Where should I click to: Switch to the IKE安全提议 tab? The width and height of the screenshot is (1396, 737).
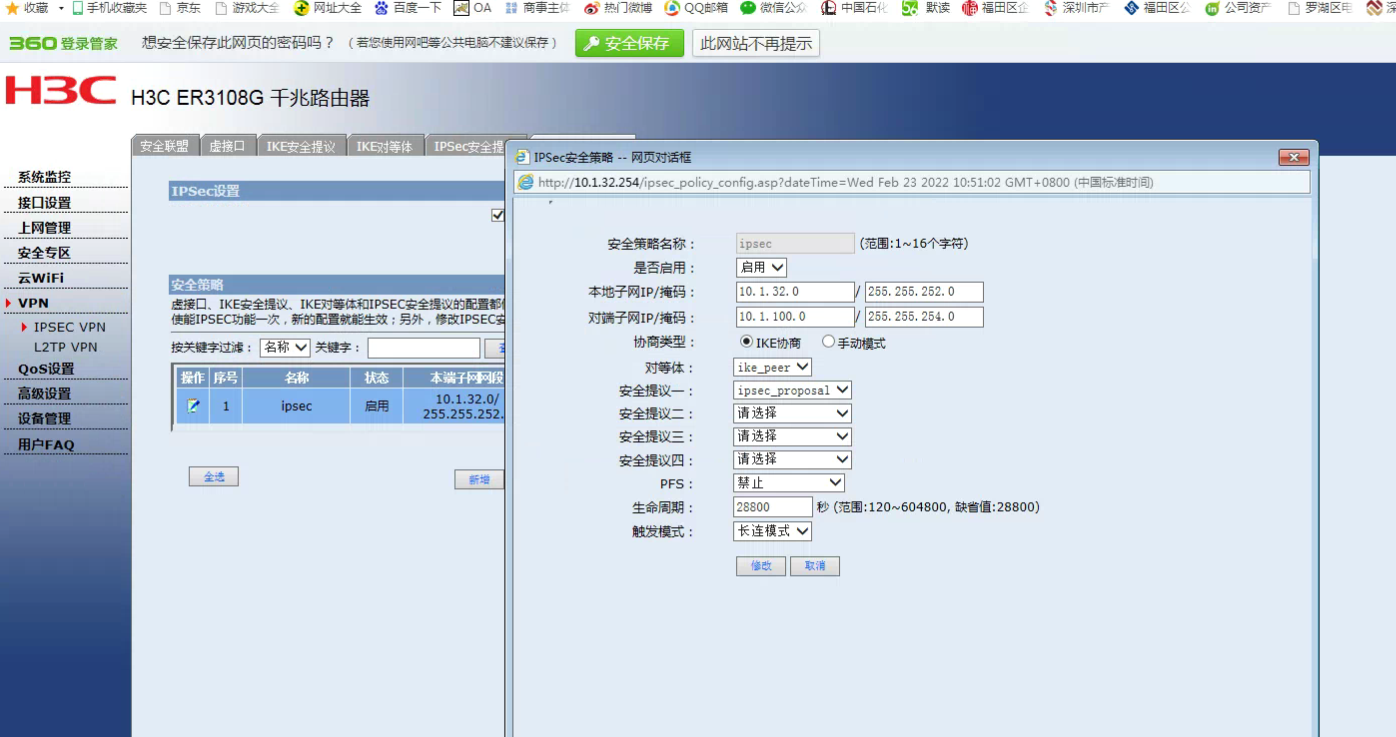pos(301,146)
